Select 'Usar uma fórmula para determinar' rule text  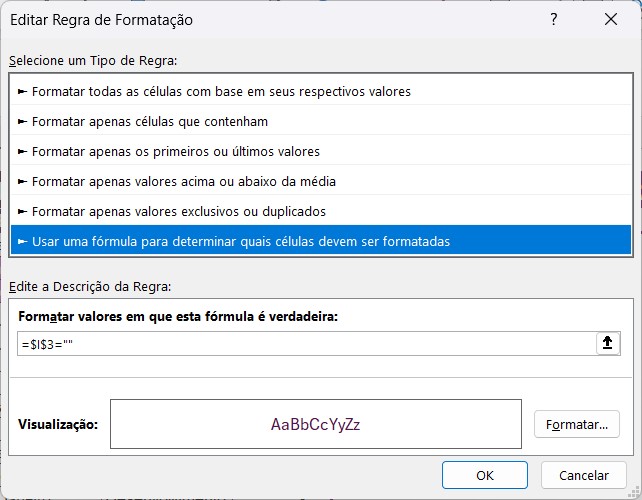click(241, 241)
